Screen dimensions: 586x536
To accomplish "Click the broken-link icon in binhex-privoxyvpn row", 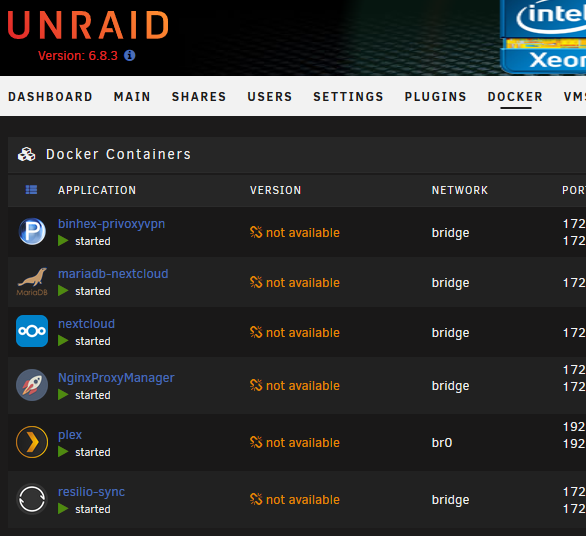I will pyautogui.click(x=256, y=232).
